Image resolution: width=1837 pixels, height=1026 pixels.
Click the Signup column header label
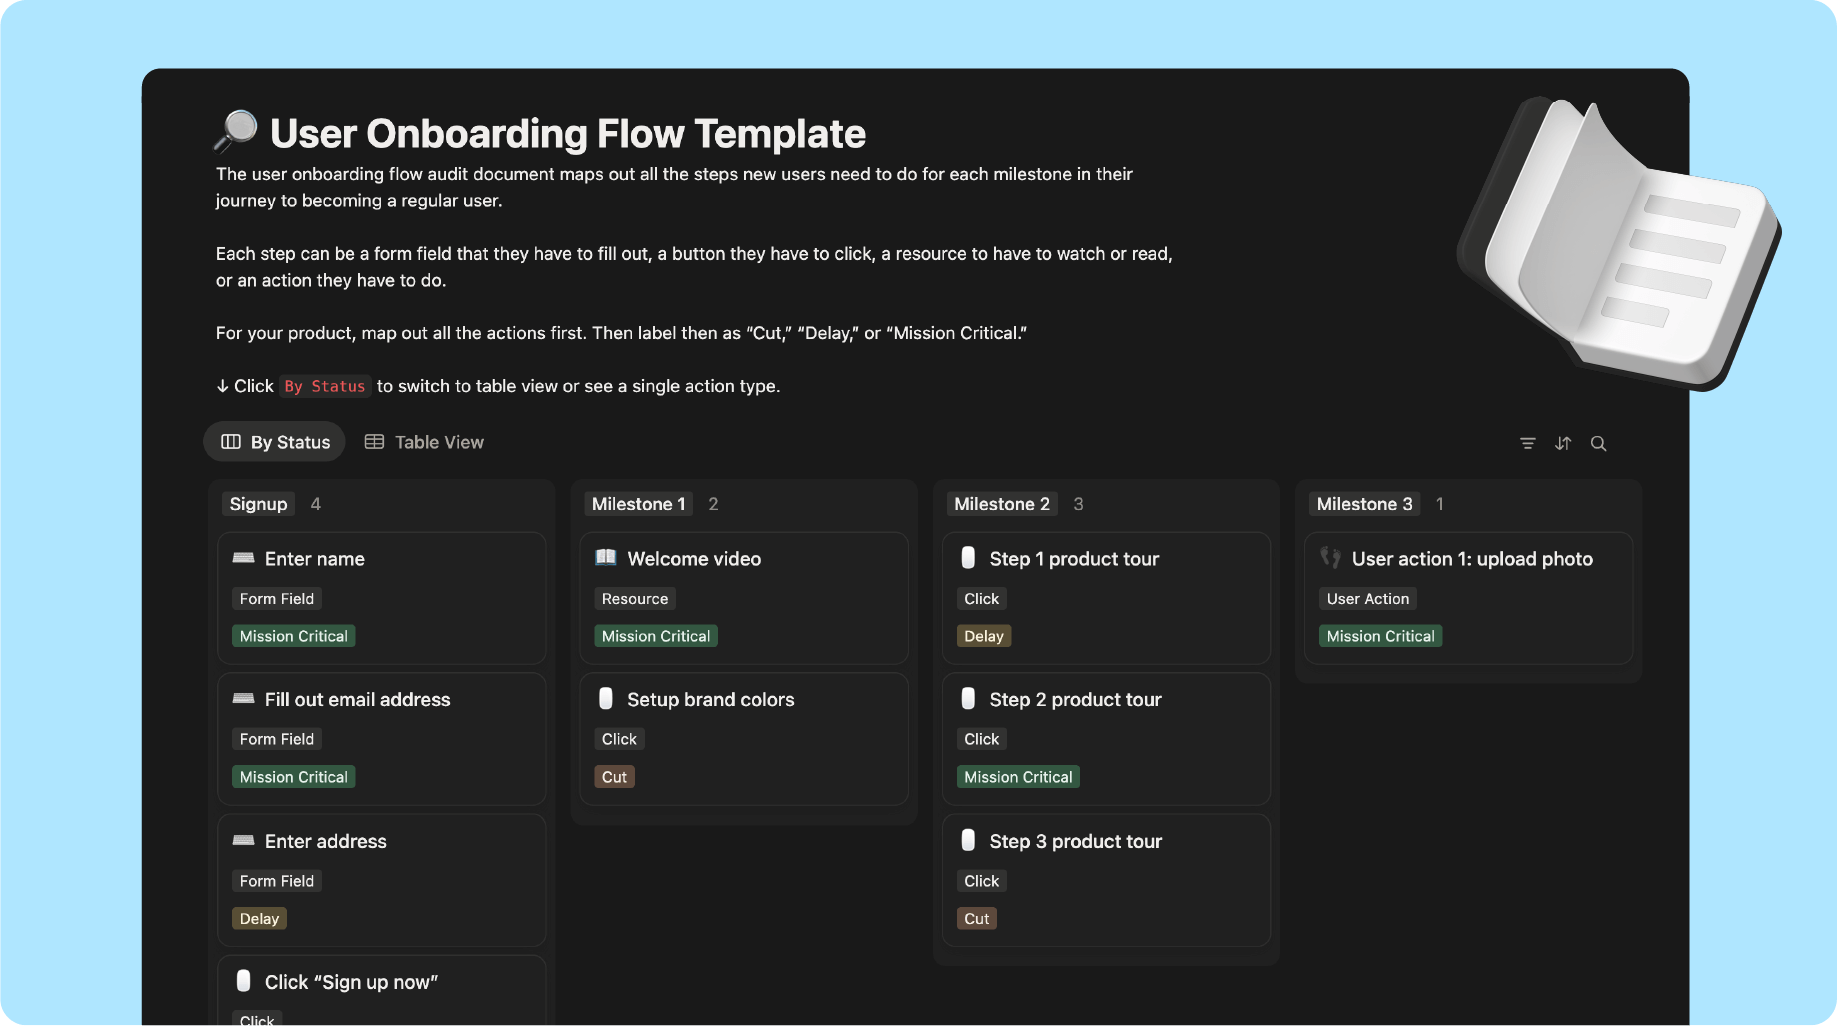click(x=258, y=504)
